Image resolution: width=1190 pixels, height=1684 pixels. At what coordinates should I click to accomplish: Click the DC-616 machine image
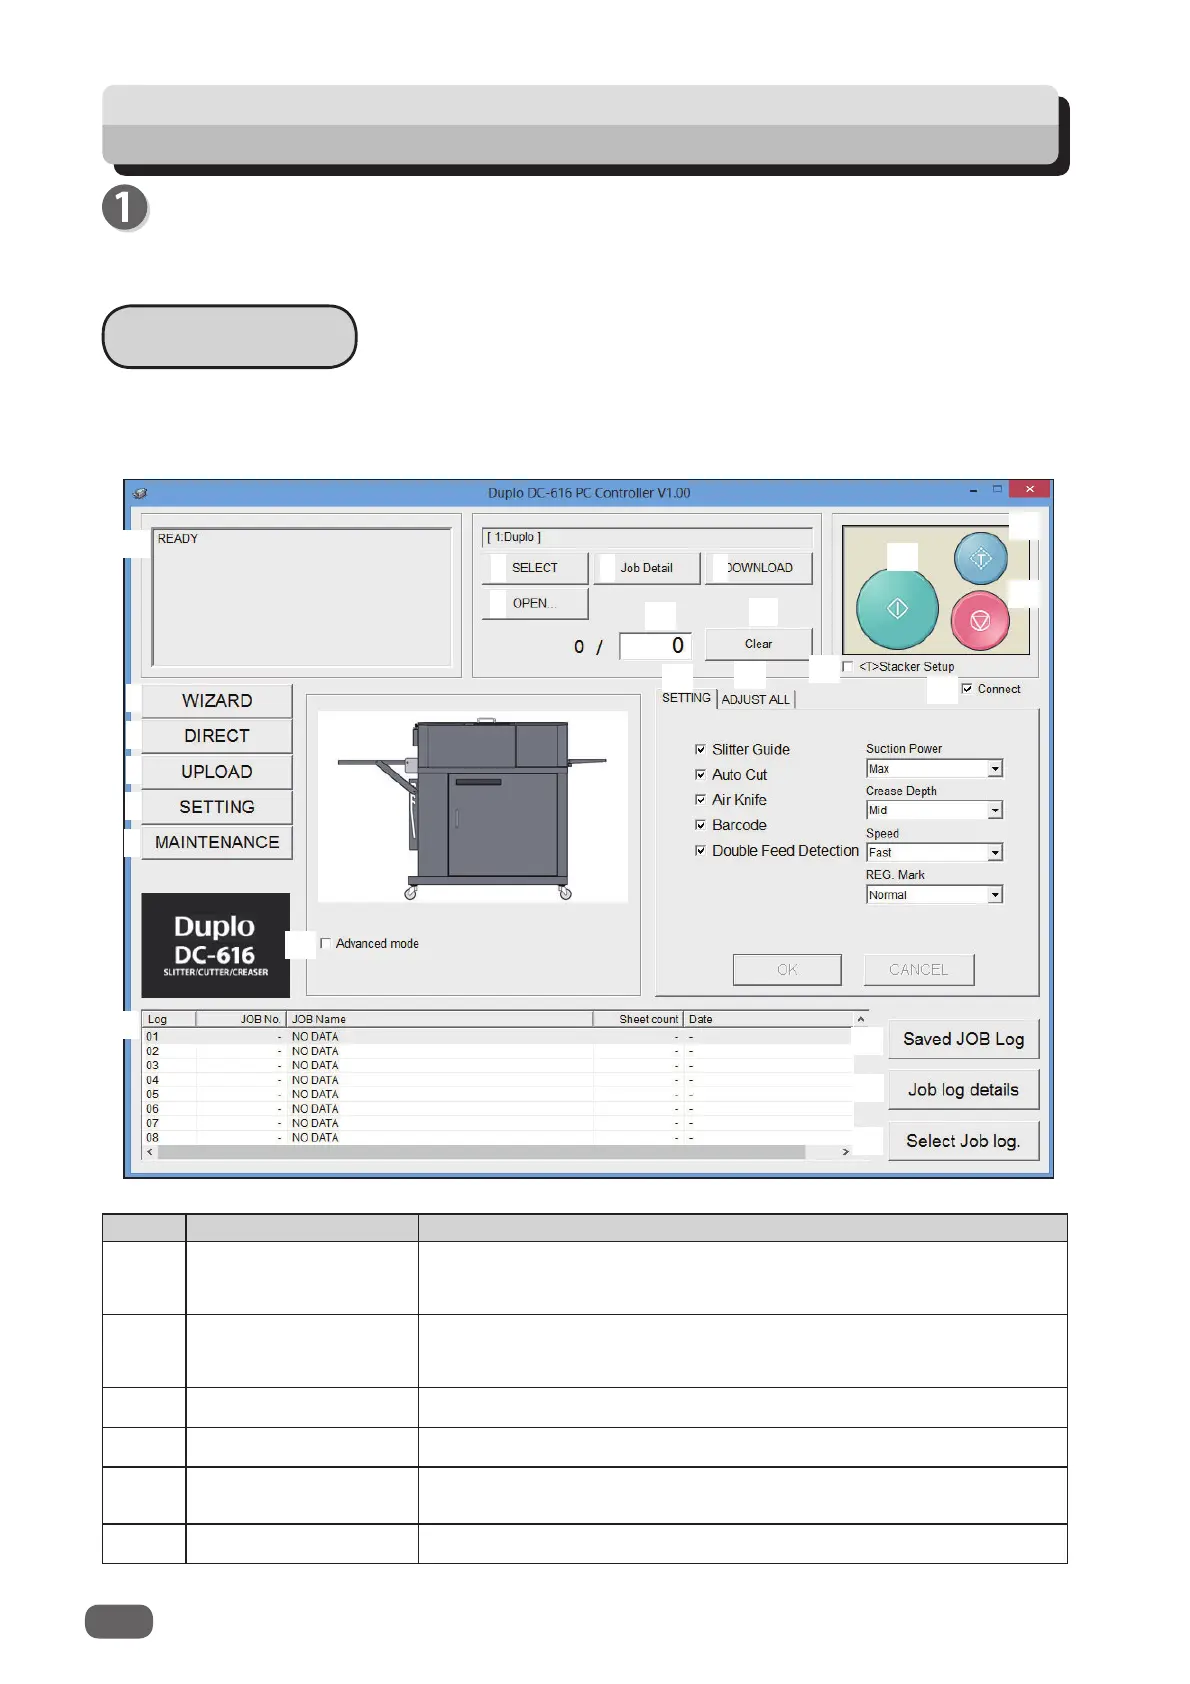click(x=472, y=807)
